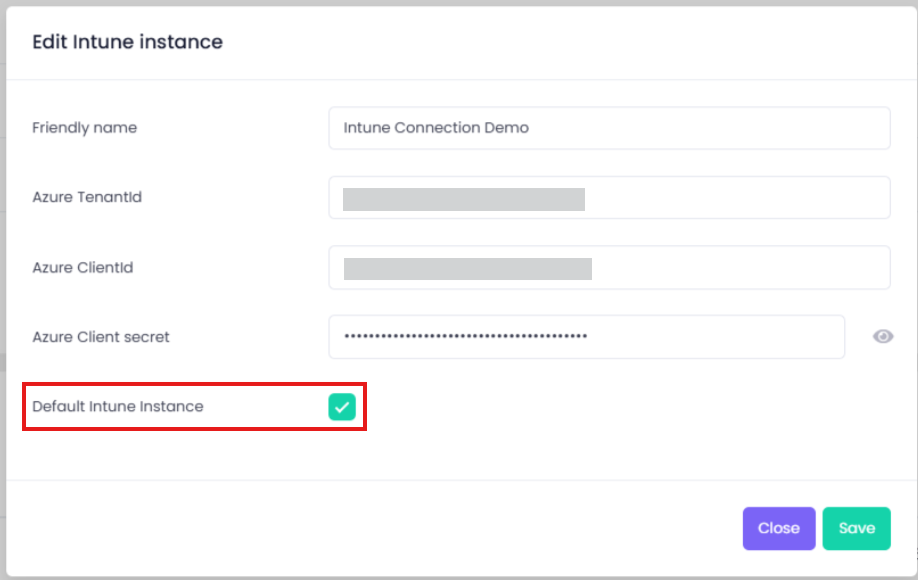This screenshot has height=580, width=918.
Task: Click the "Azure ClientId" label
Action: (83, 268)
